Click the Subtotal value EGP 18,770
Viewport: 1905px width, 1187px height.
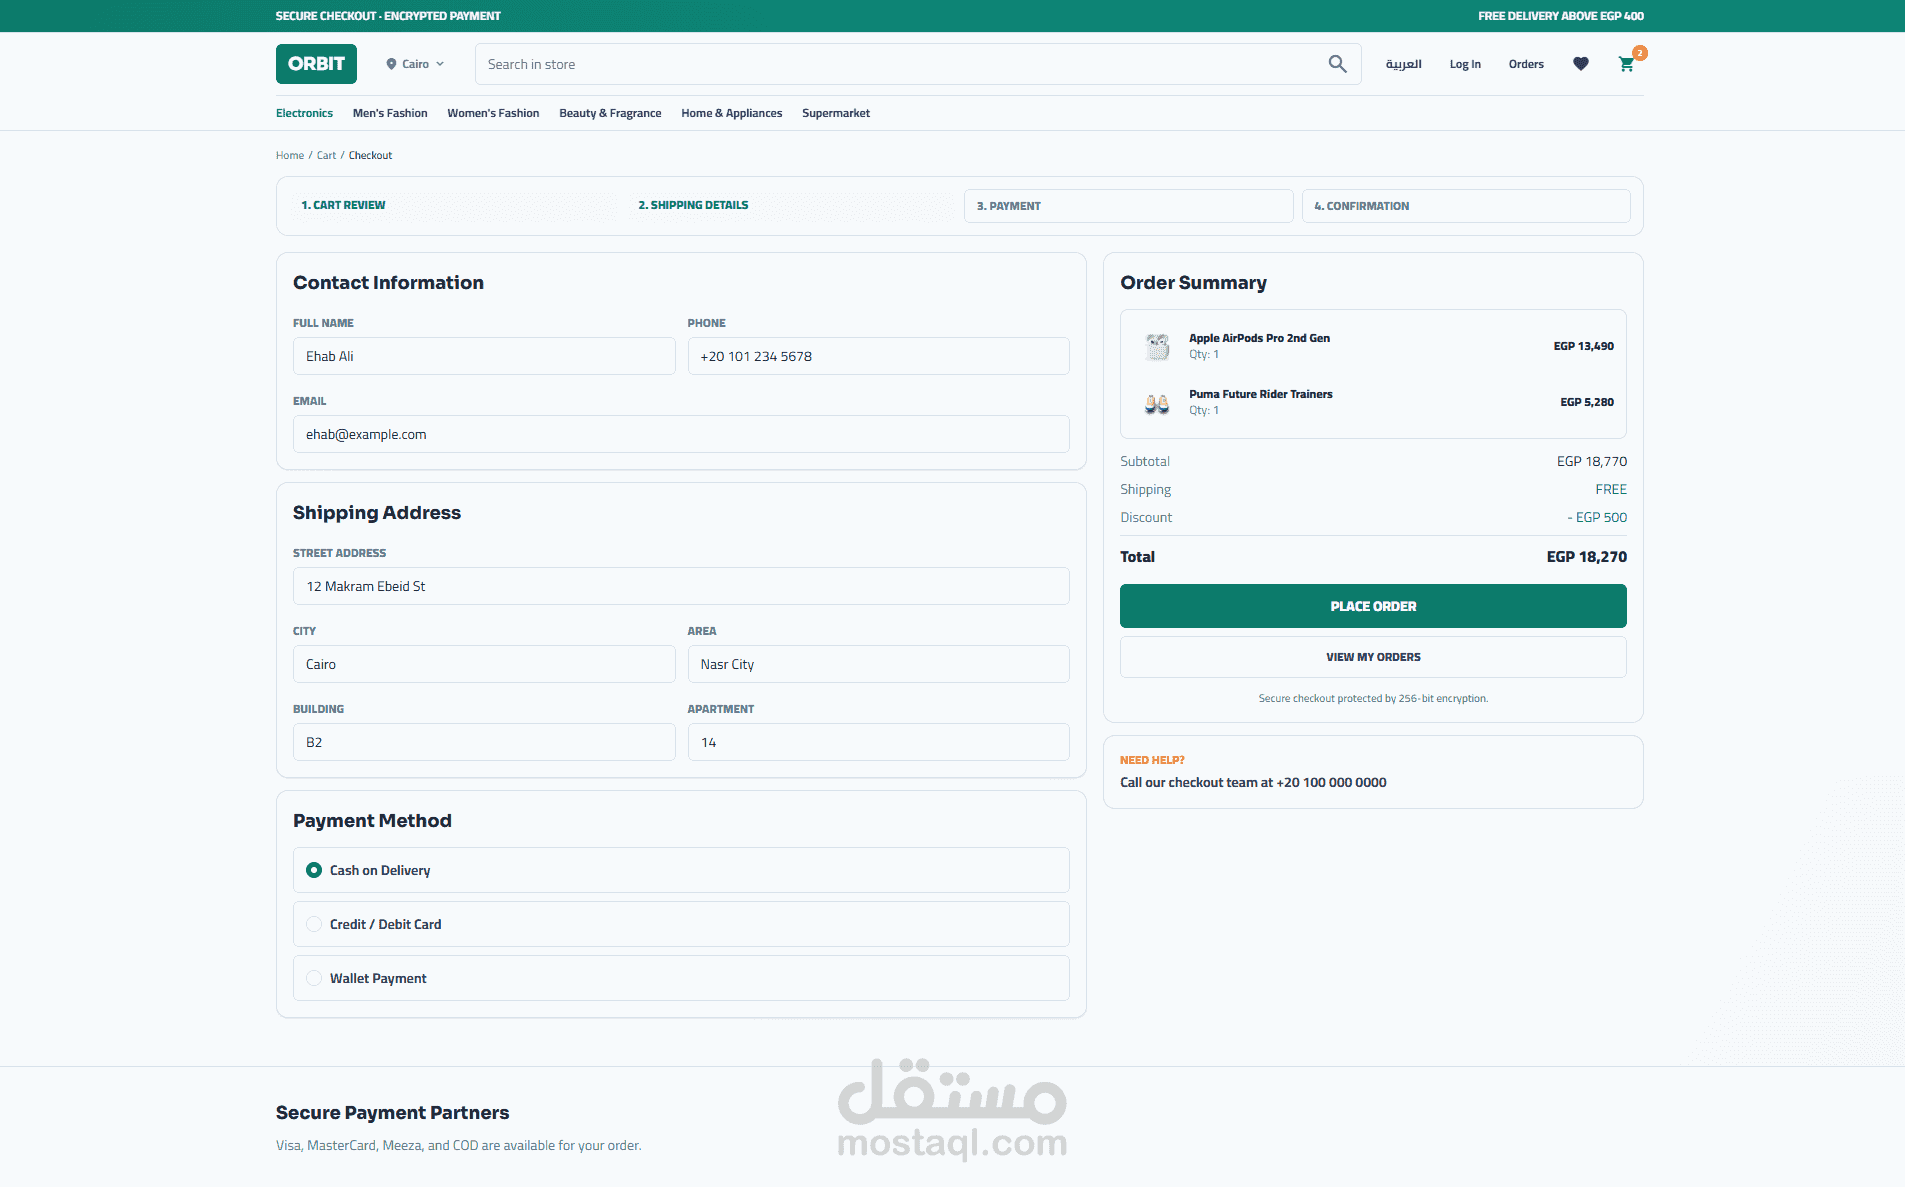[x=1591, y=461]
